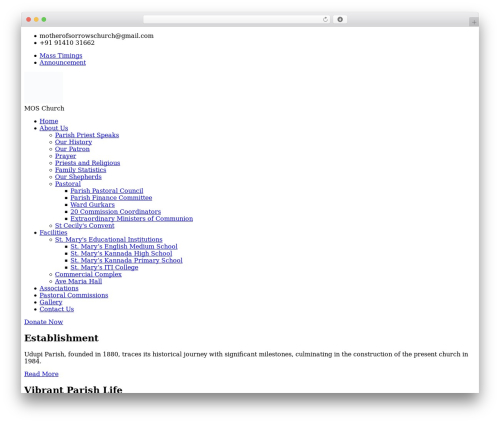Image resolution: width=500 pixels, height=423 pixels.
Task: Open St. Mary's ITI College link
Action: [x=104, y=268]
